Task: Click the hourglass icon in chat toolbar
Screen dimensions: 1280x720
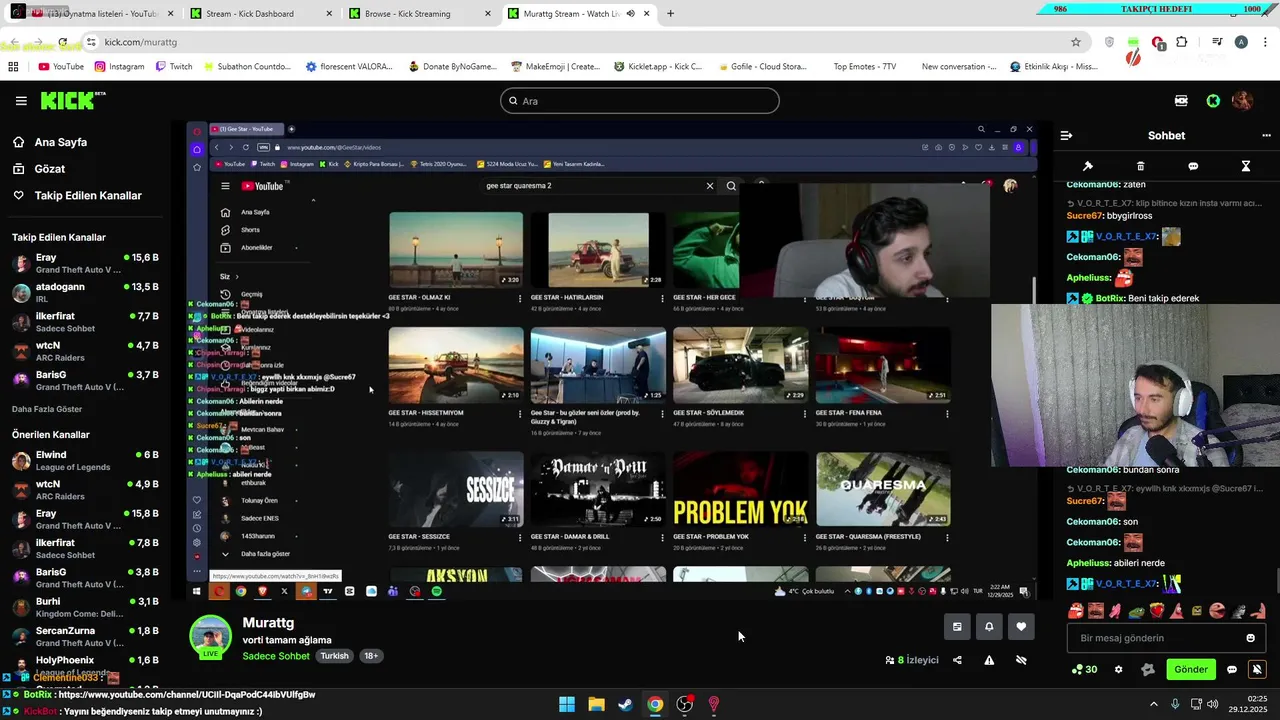Action: click(x=1246, y=166)
